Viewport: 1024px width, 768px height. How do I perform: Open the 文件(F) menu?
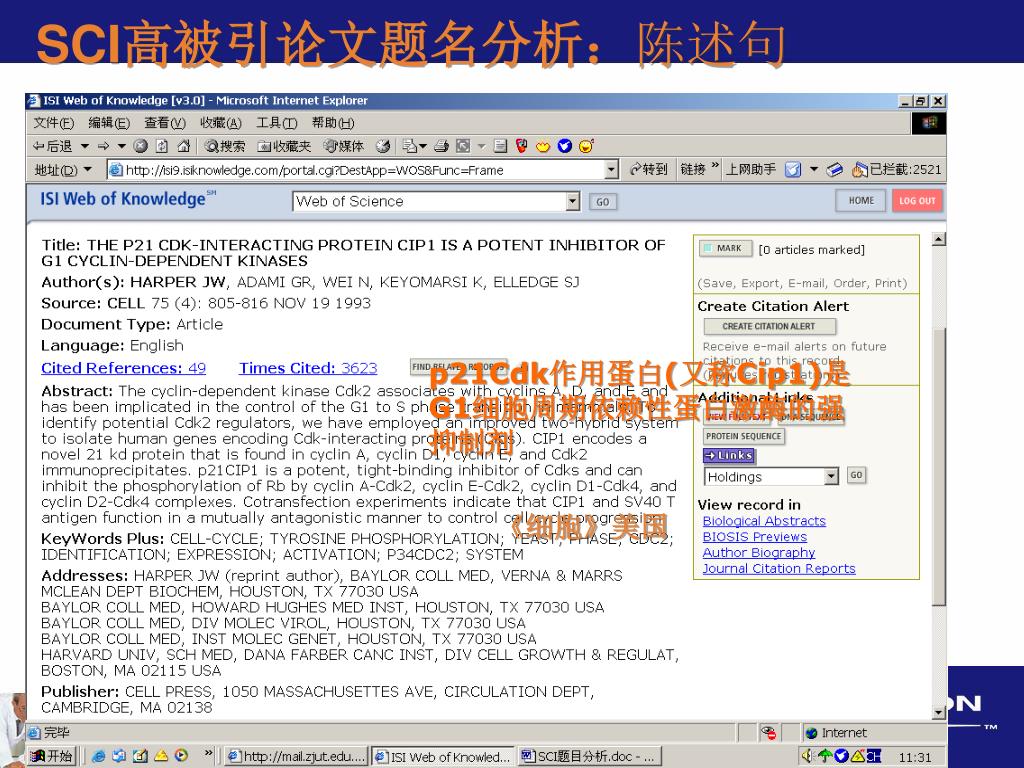point(54,123)
